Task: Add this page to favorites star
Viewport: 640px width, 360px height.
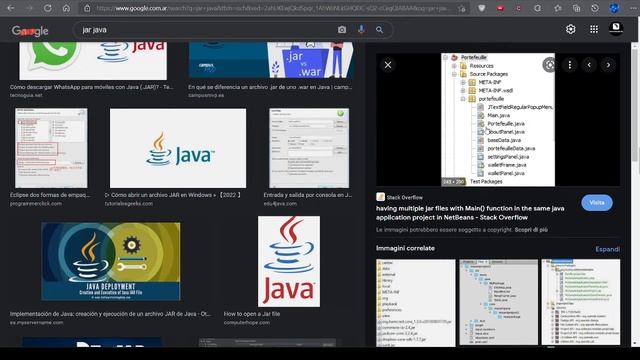Action: 462,8
